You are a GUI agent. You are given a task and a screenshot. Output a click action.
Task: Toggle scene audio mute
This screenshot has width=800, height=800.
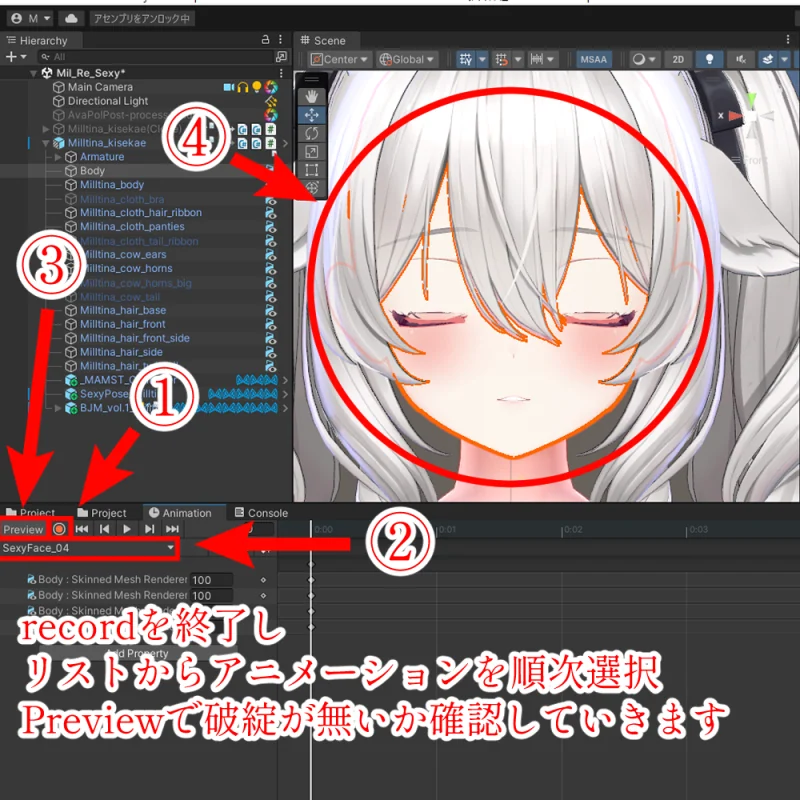[741, 59]
